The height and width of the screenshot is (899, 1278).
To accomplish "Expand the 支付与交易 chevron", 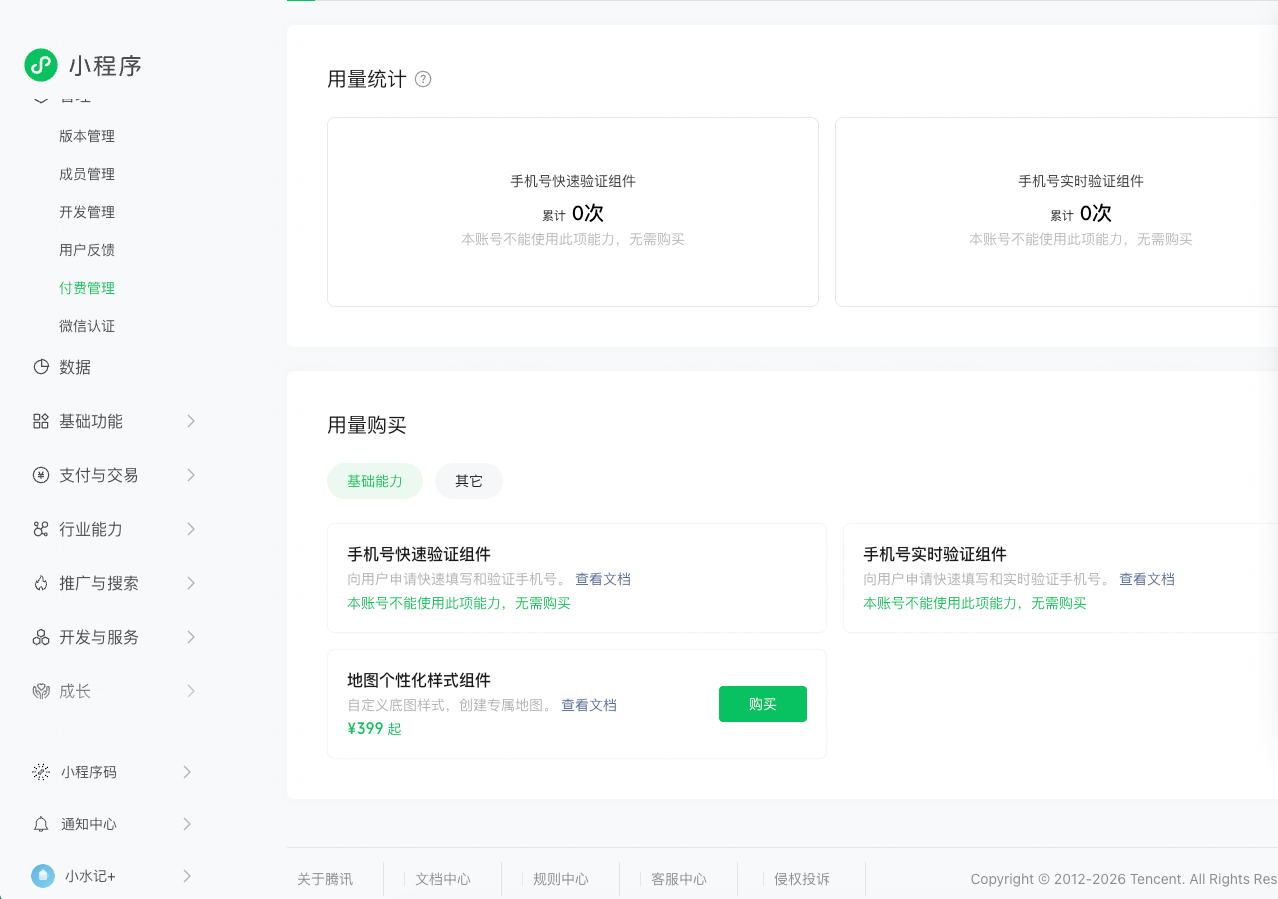I will (190, 475).
